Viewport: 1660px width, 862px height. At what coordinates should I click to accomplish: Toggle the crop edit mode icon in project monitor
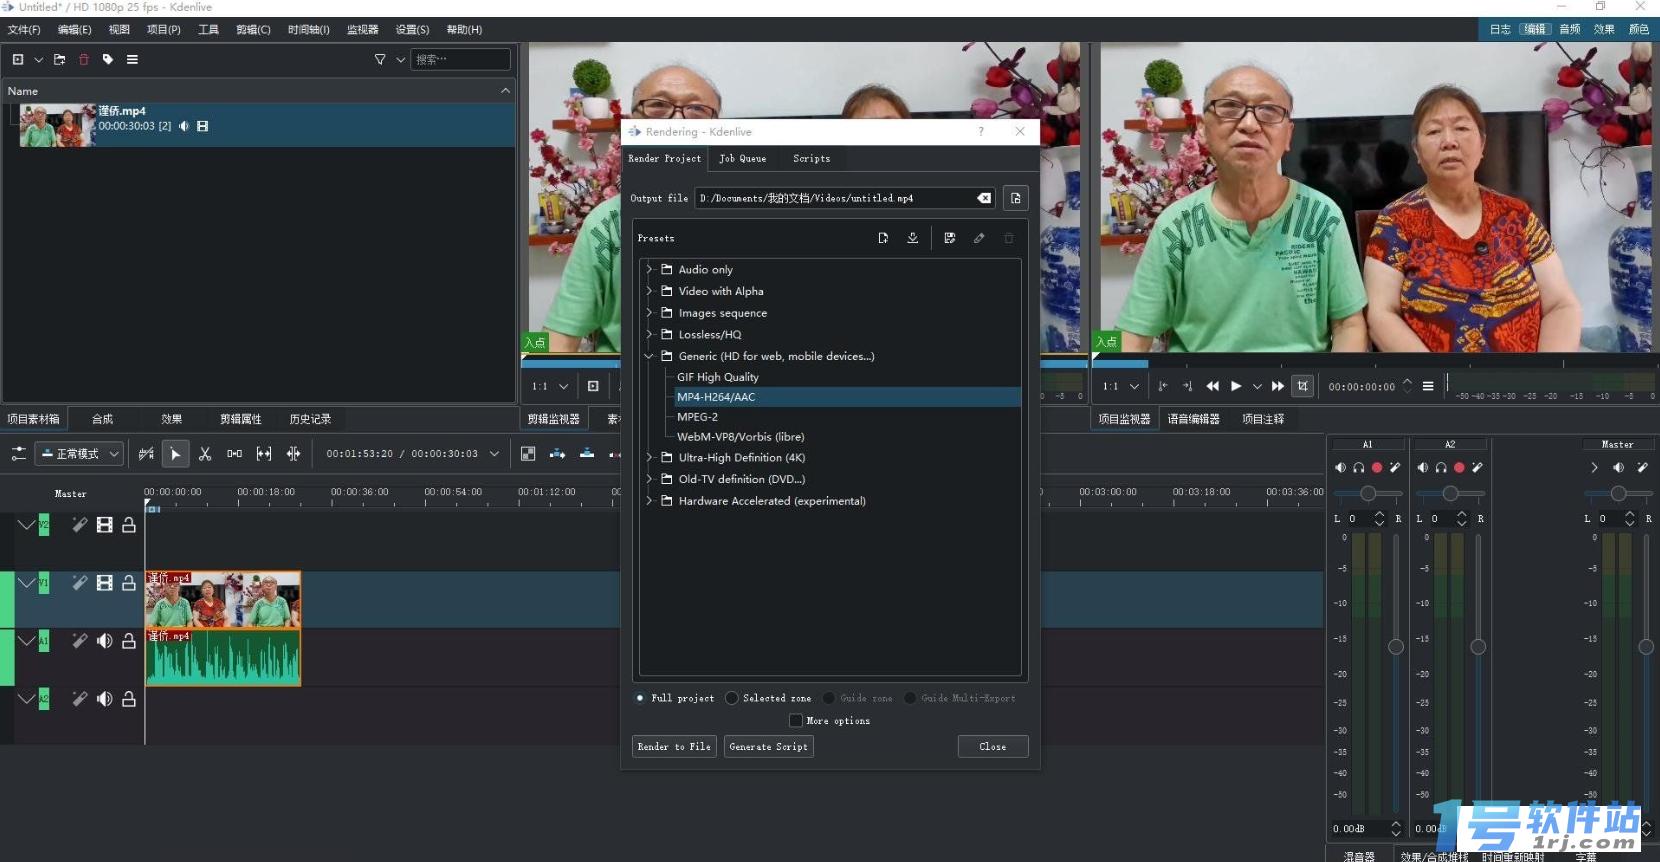click(x=1302, y=386)
